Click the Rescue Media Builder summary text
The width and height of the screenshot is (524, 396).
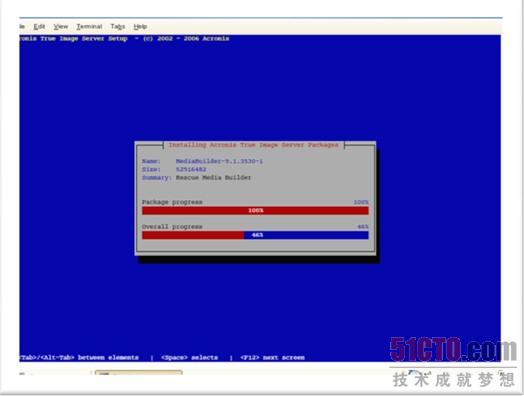point(213,177)
